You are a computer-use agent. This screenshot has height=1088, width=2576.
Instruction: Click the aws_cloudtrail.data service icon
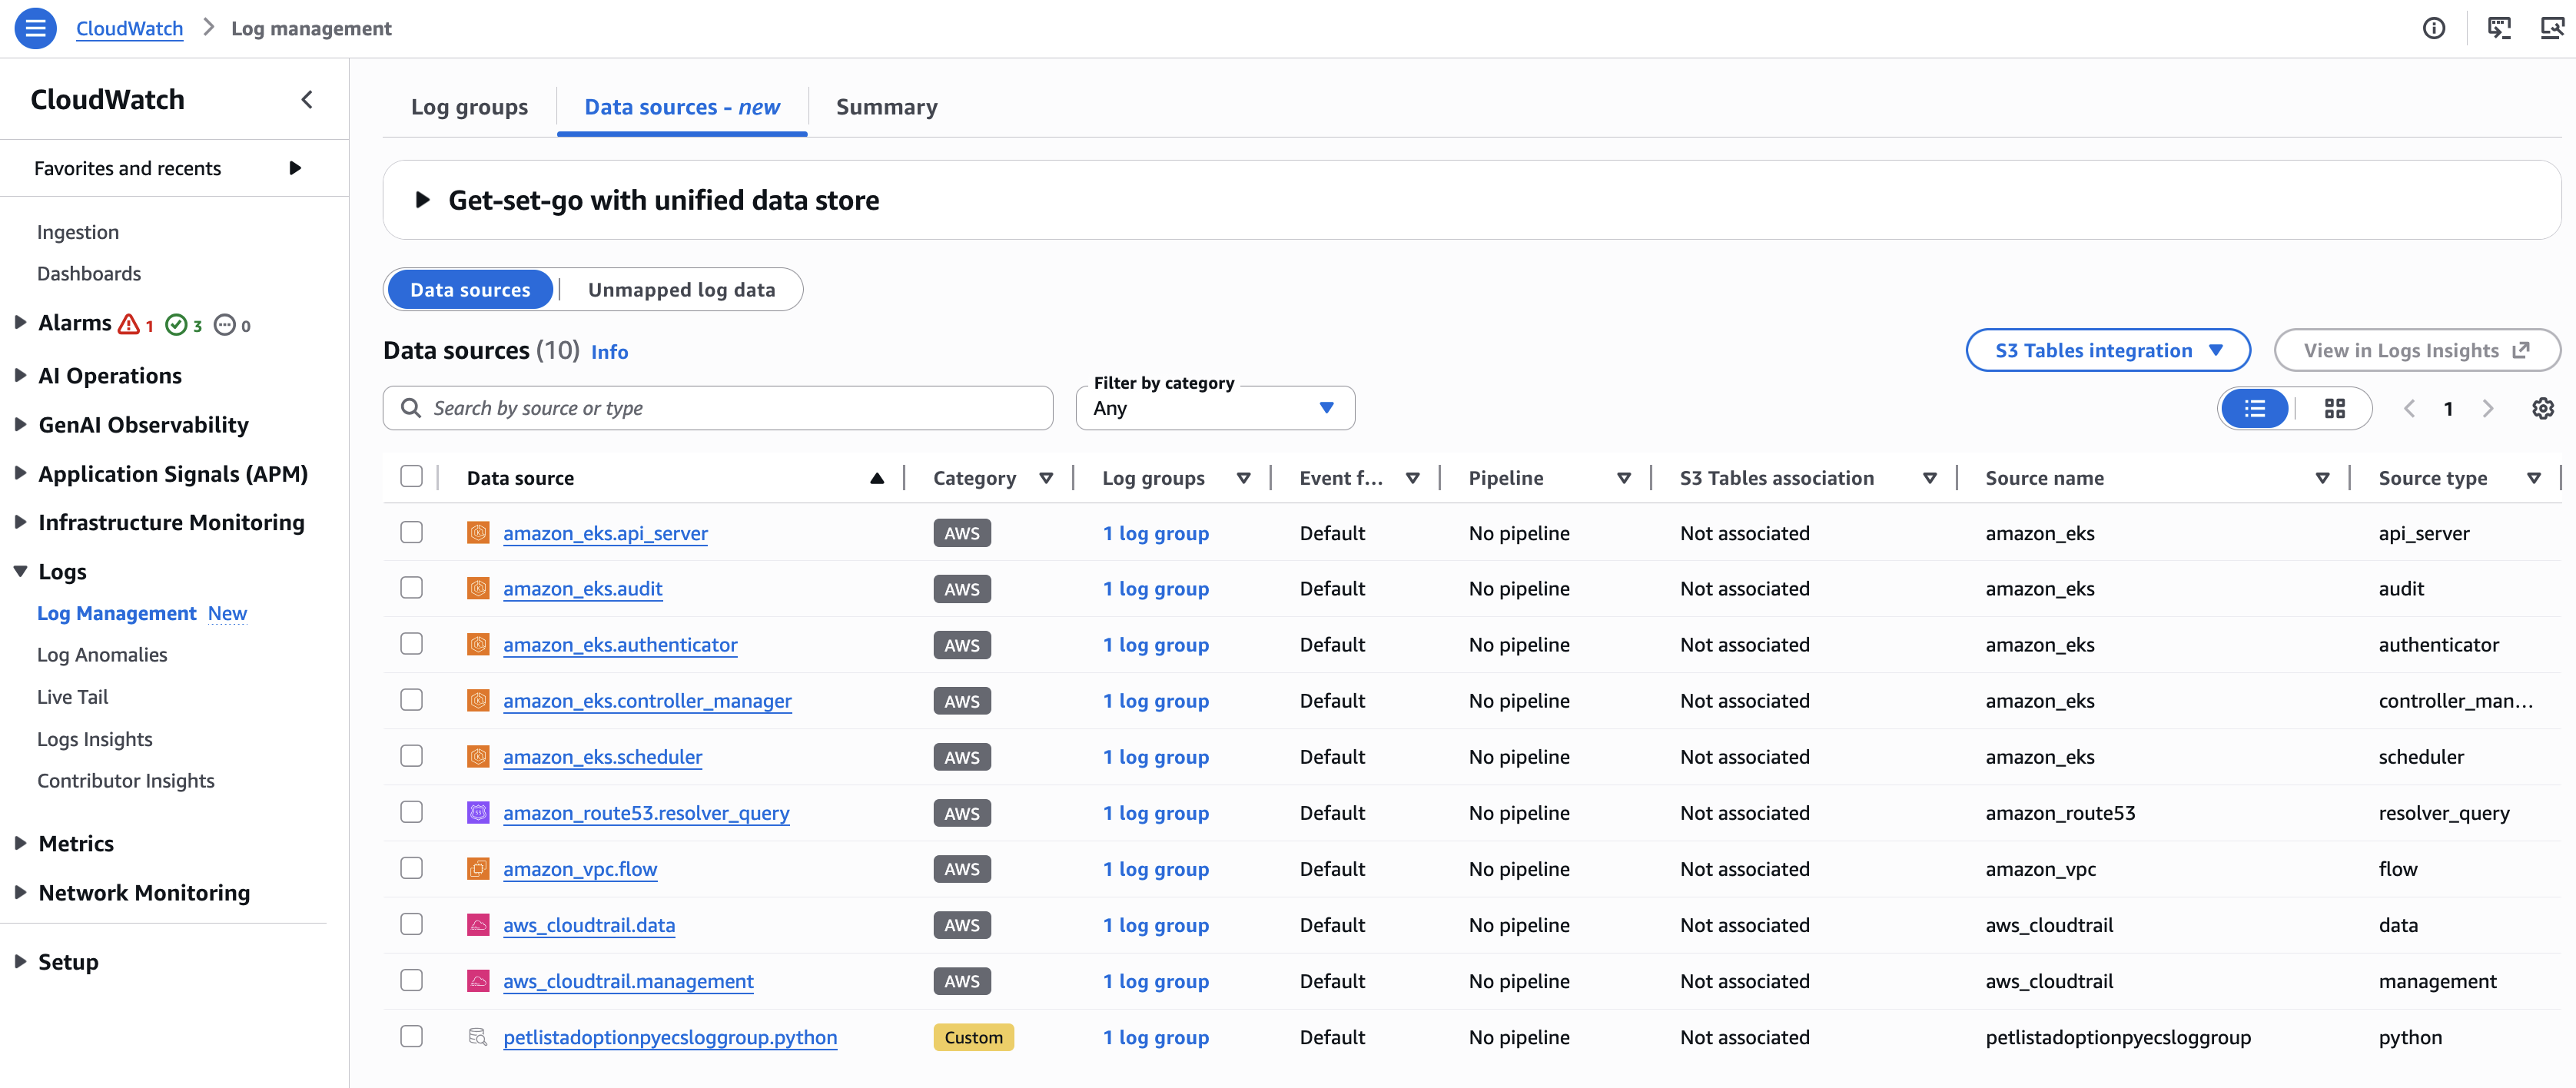(478, 925)
